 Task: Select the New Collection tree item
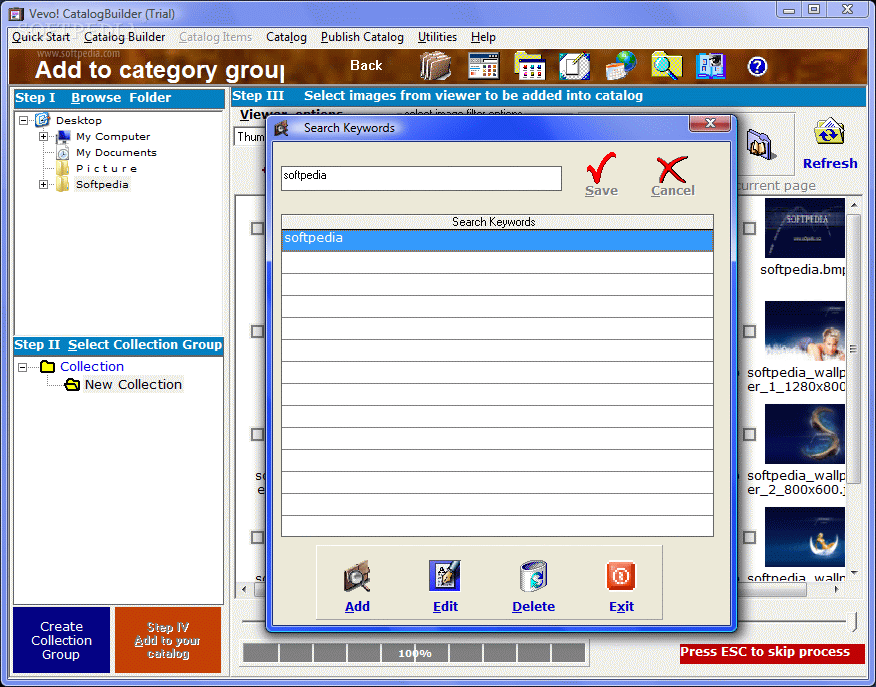pos(133,384)
